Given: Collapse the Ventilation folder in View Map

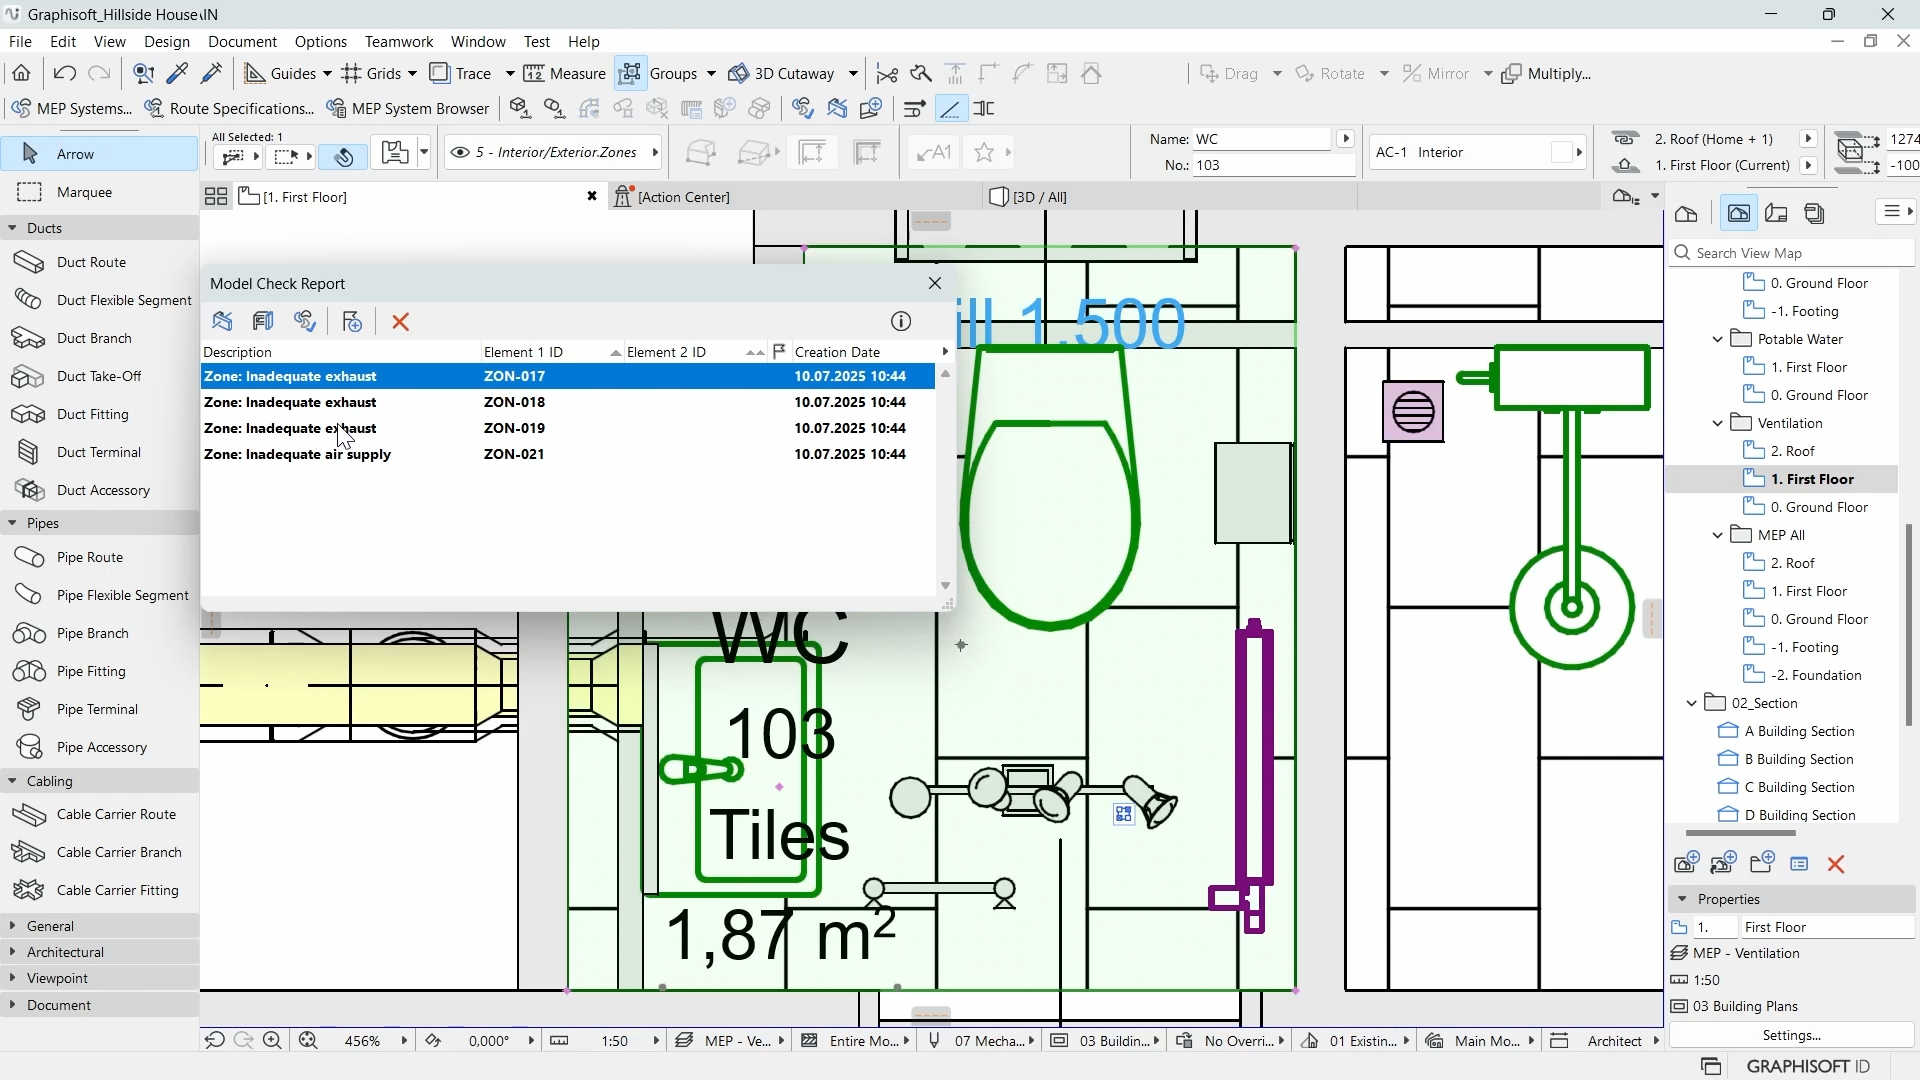Looking at the screenshot, I should pos(1718,423).
